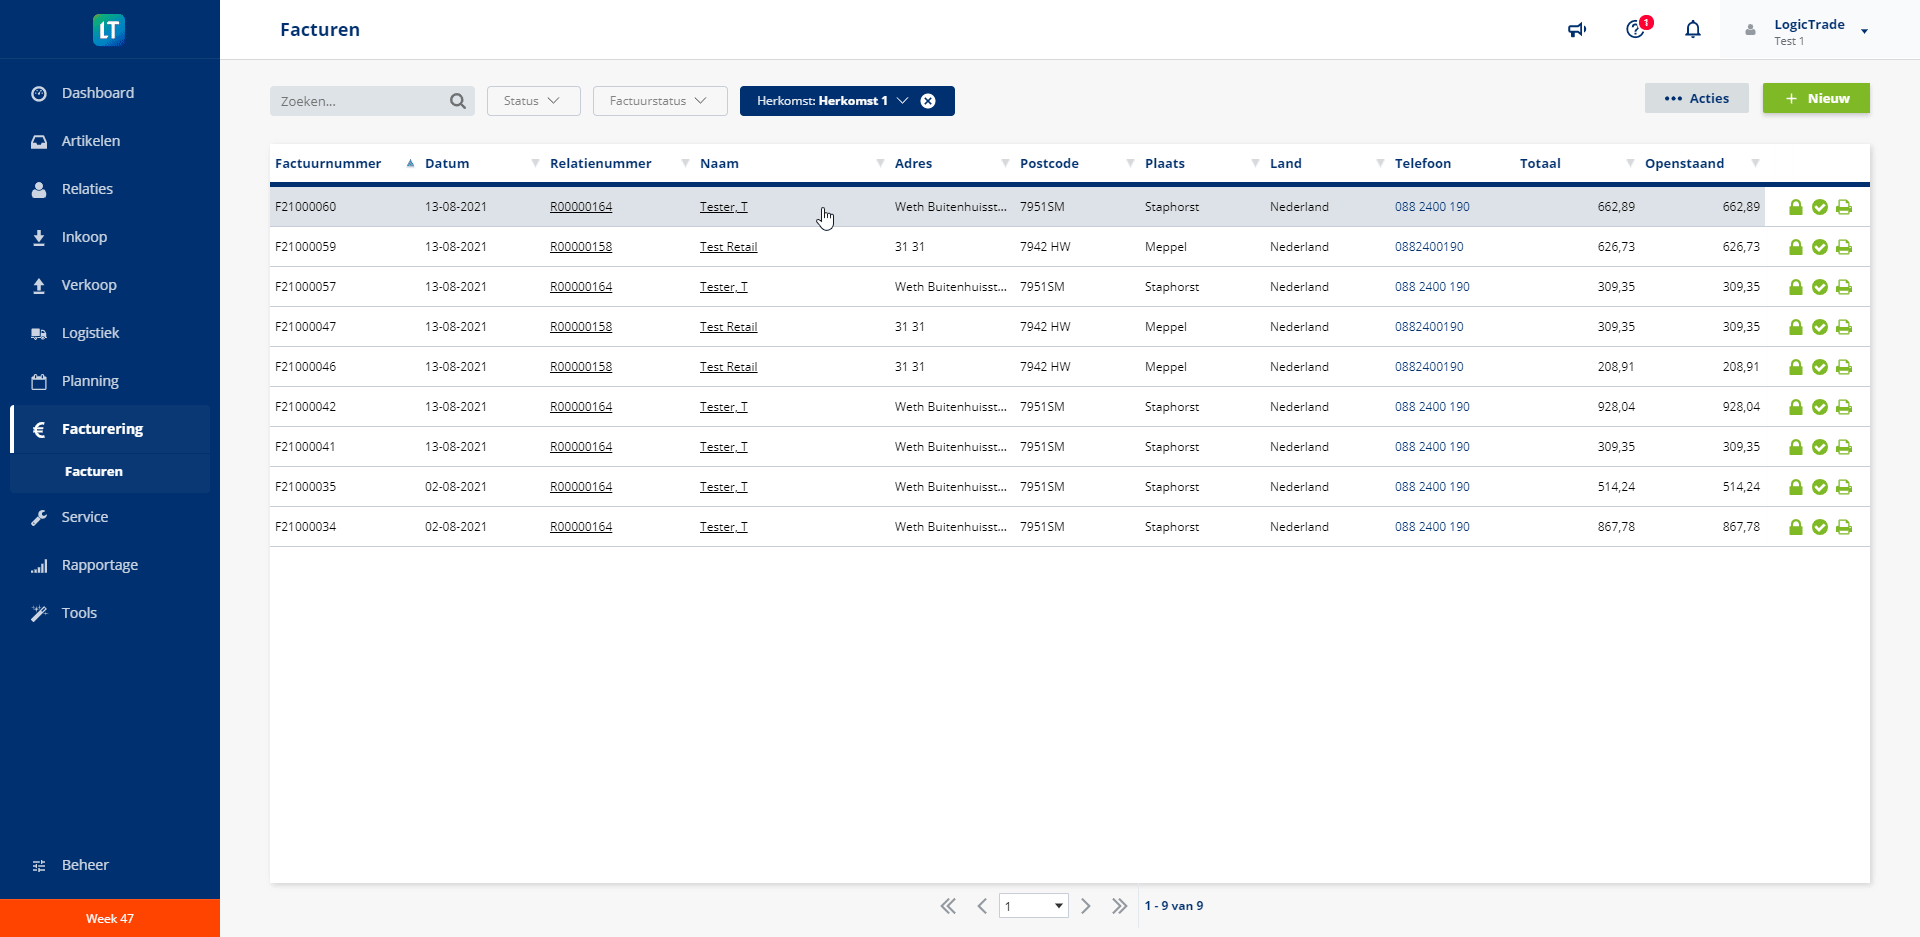Image resolution: width=1920 pixels, height=937 pixels.
Task: Expand the Status filter dropdown
Action: pyautogui.click(x=532, y=101)
